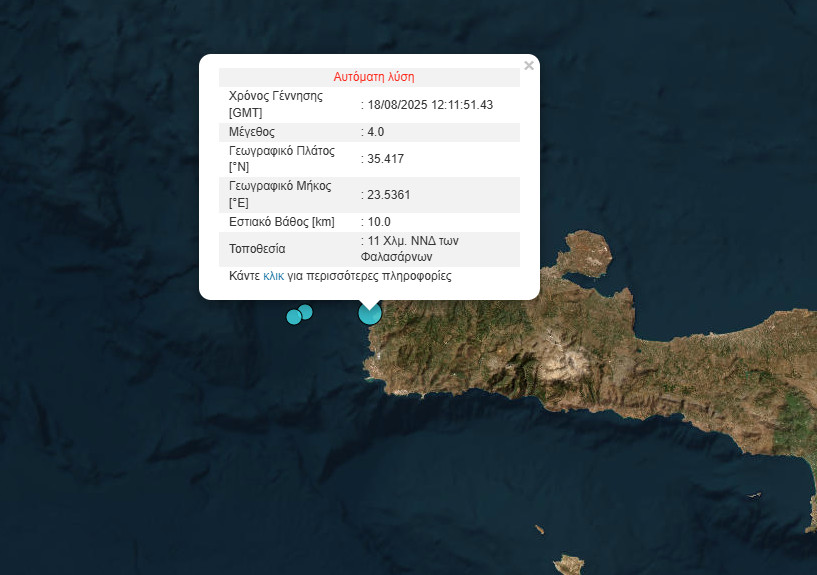This screenshot has width=817, height=575.
Task: Select the leftmost small earthquake marker at sea
Action: click(x=294, y=317)
